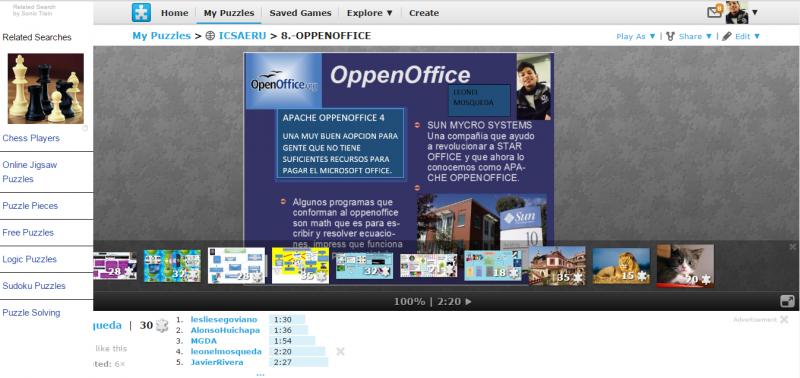Close the advertisement with the X
This screenshot has width=800, height=378.
(784, 320)
